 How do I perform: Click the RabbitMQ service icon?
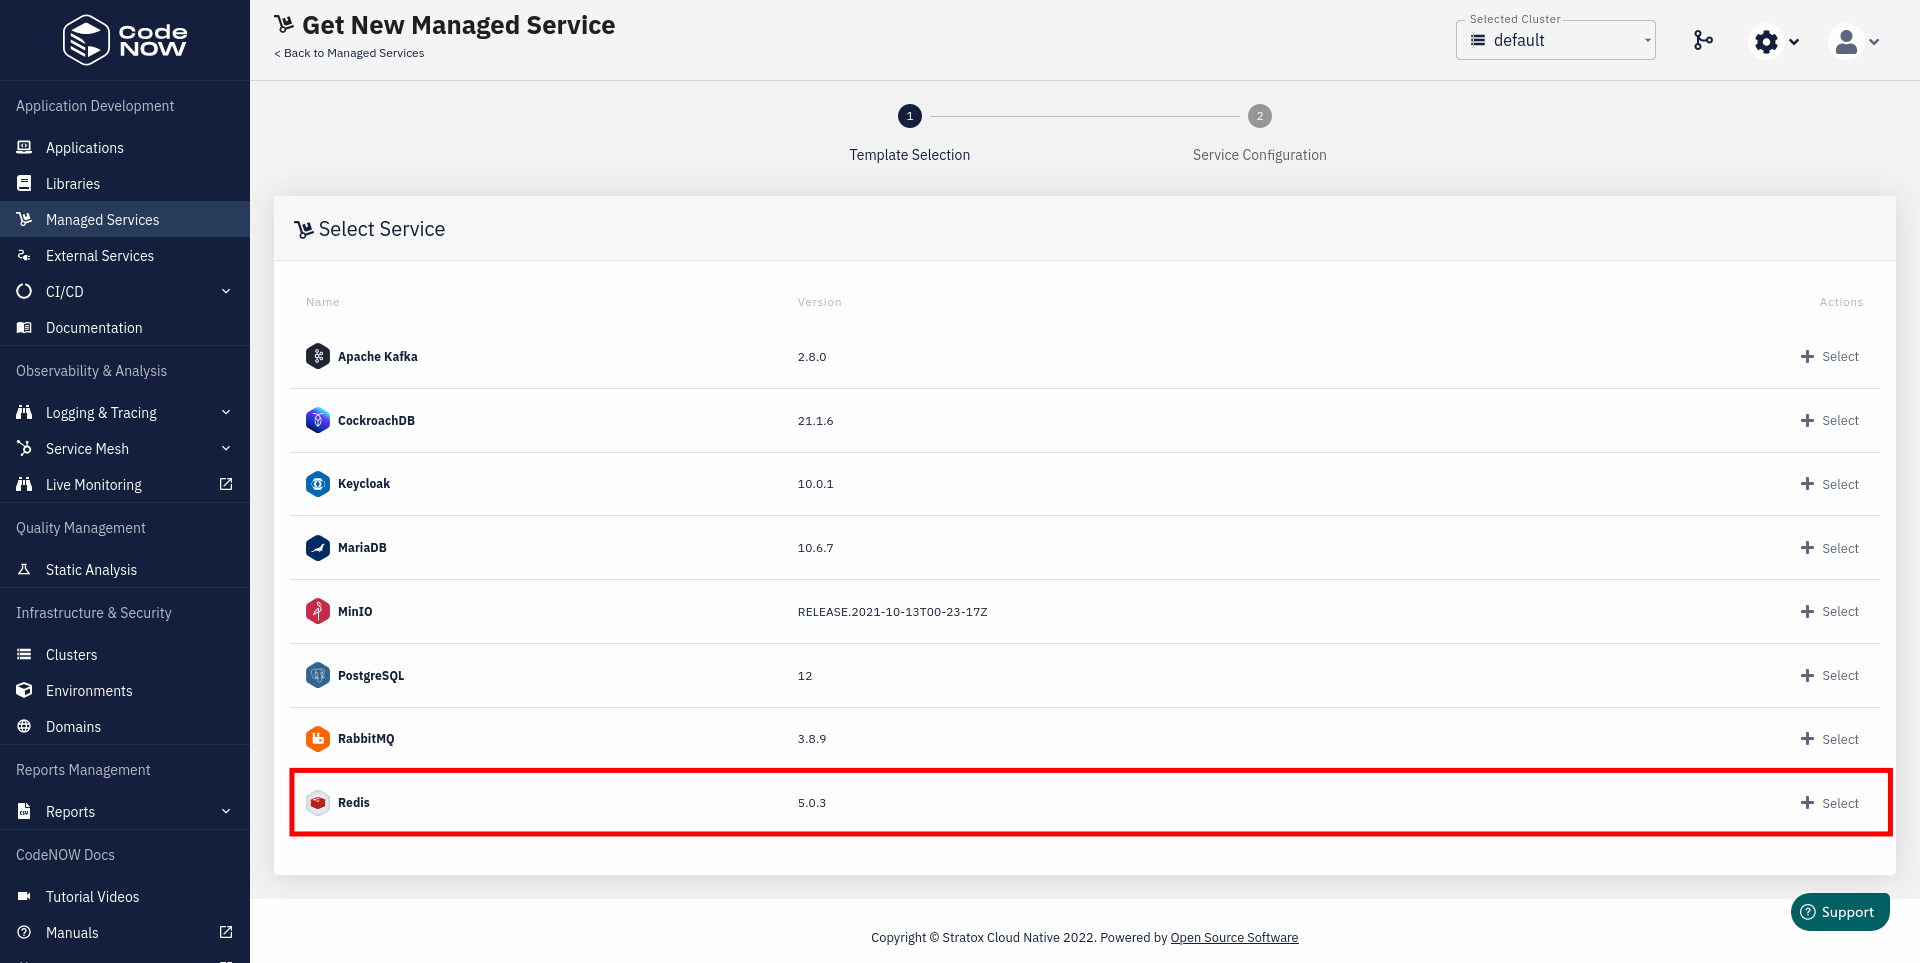click(318, 739)
